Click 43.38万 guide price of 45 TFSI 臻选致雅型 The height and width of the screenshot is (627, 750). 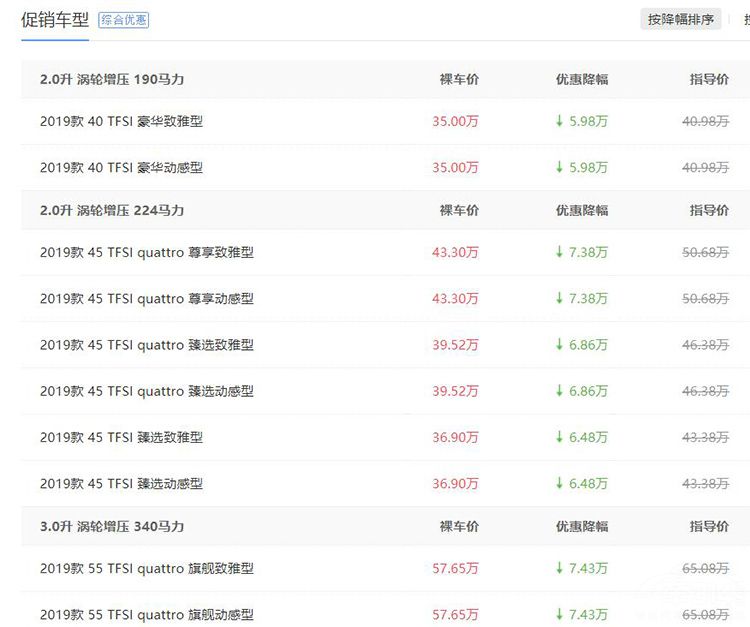(706, 438)
